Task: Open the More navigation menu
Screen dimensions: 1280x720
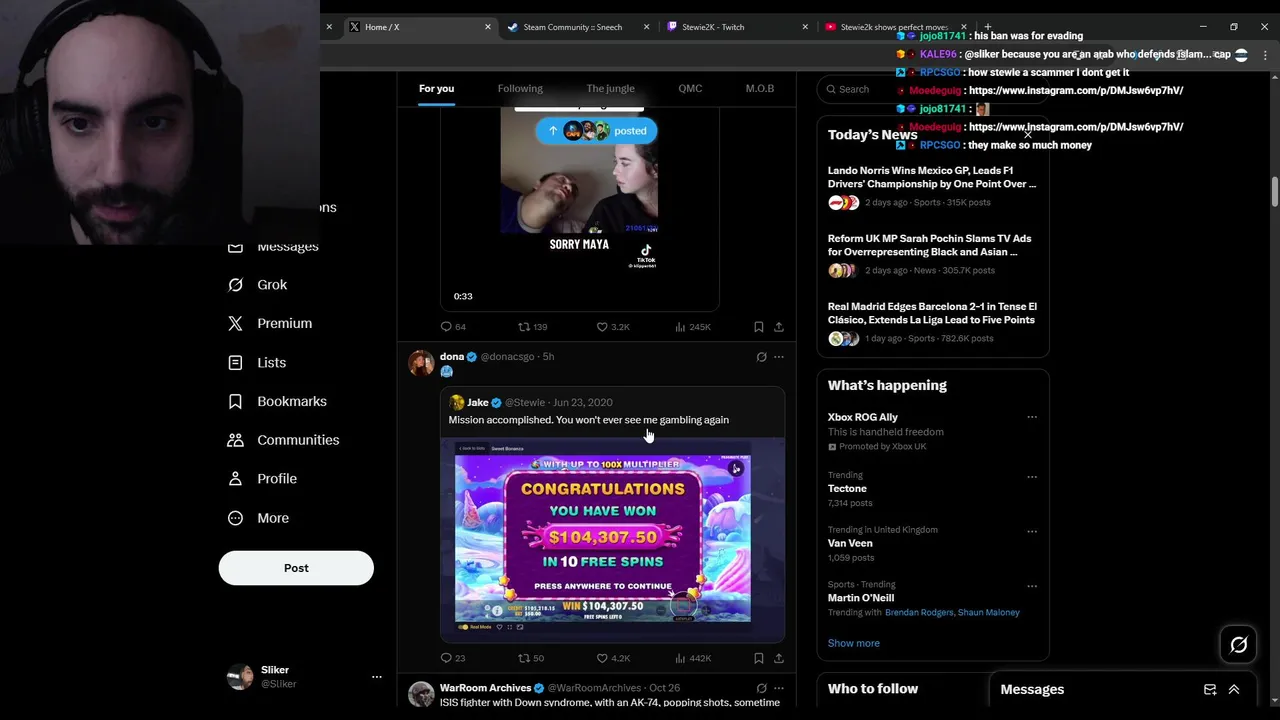Action: [x=258, y=518]
